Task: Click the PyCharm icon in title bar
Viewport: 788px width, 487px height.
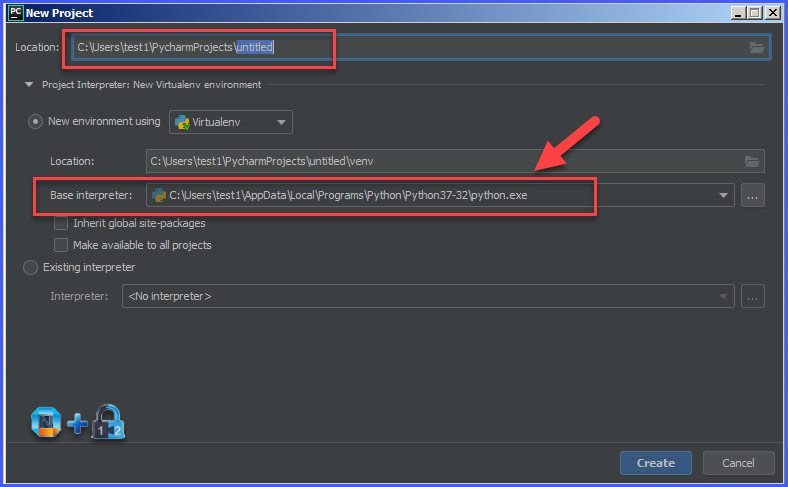Action: coord(16,13)
